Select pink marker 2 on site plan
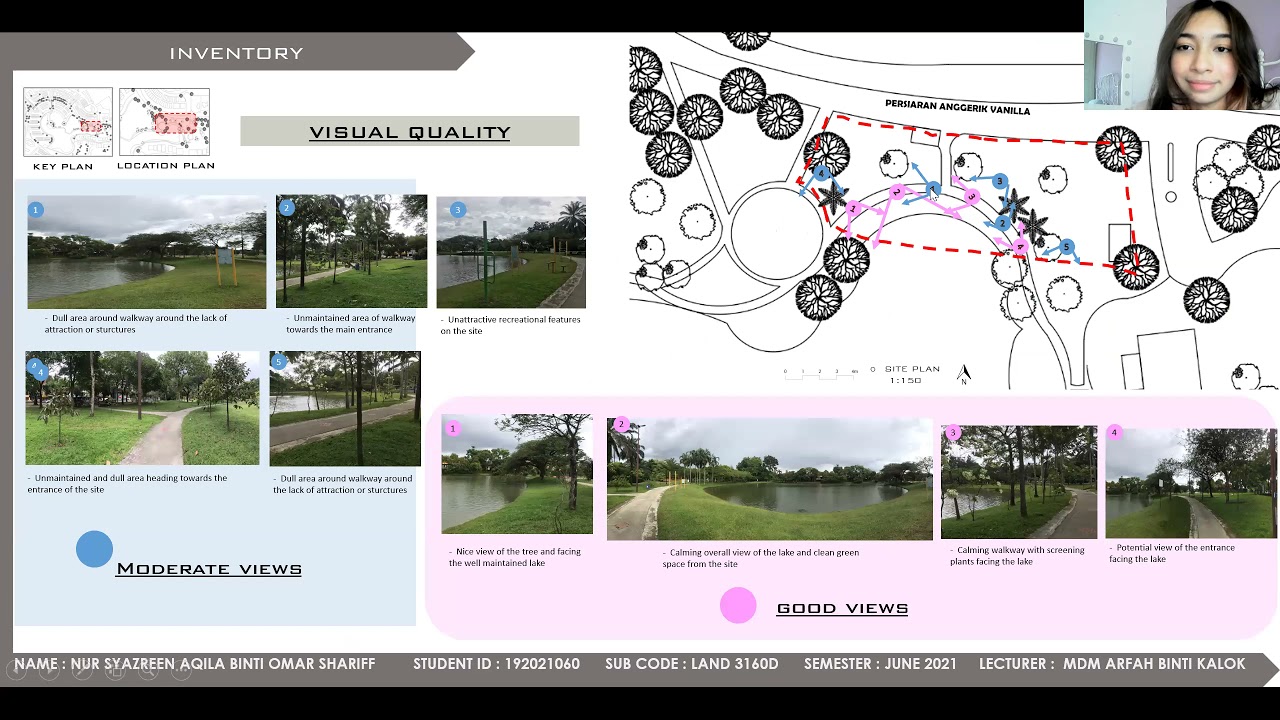 897,192
